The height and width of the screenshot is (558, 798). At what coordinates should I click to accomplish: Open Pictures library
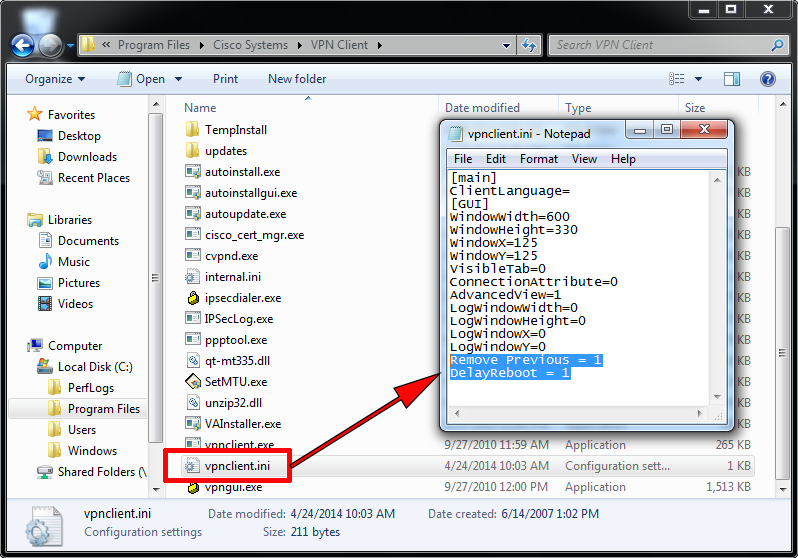point(69,283)
